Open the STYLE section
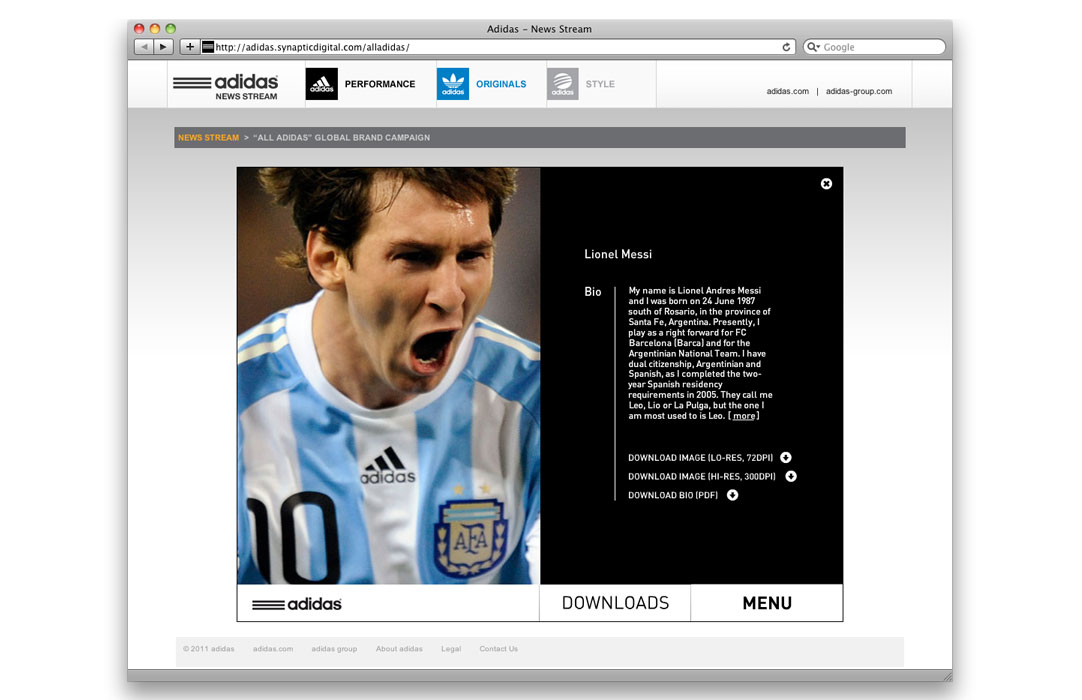Viewport: 1082px width, 700px height. tap(600, 84)
